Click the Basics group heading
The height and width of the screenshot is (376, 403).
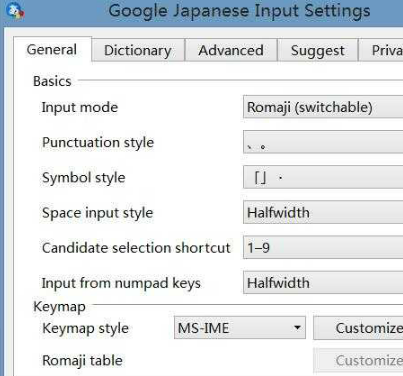pyautogui.click(x=52, y=81)
